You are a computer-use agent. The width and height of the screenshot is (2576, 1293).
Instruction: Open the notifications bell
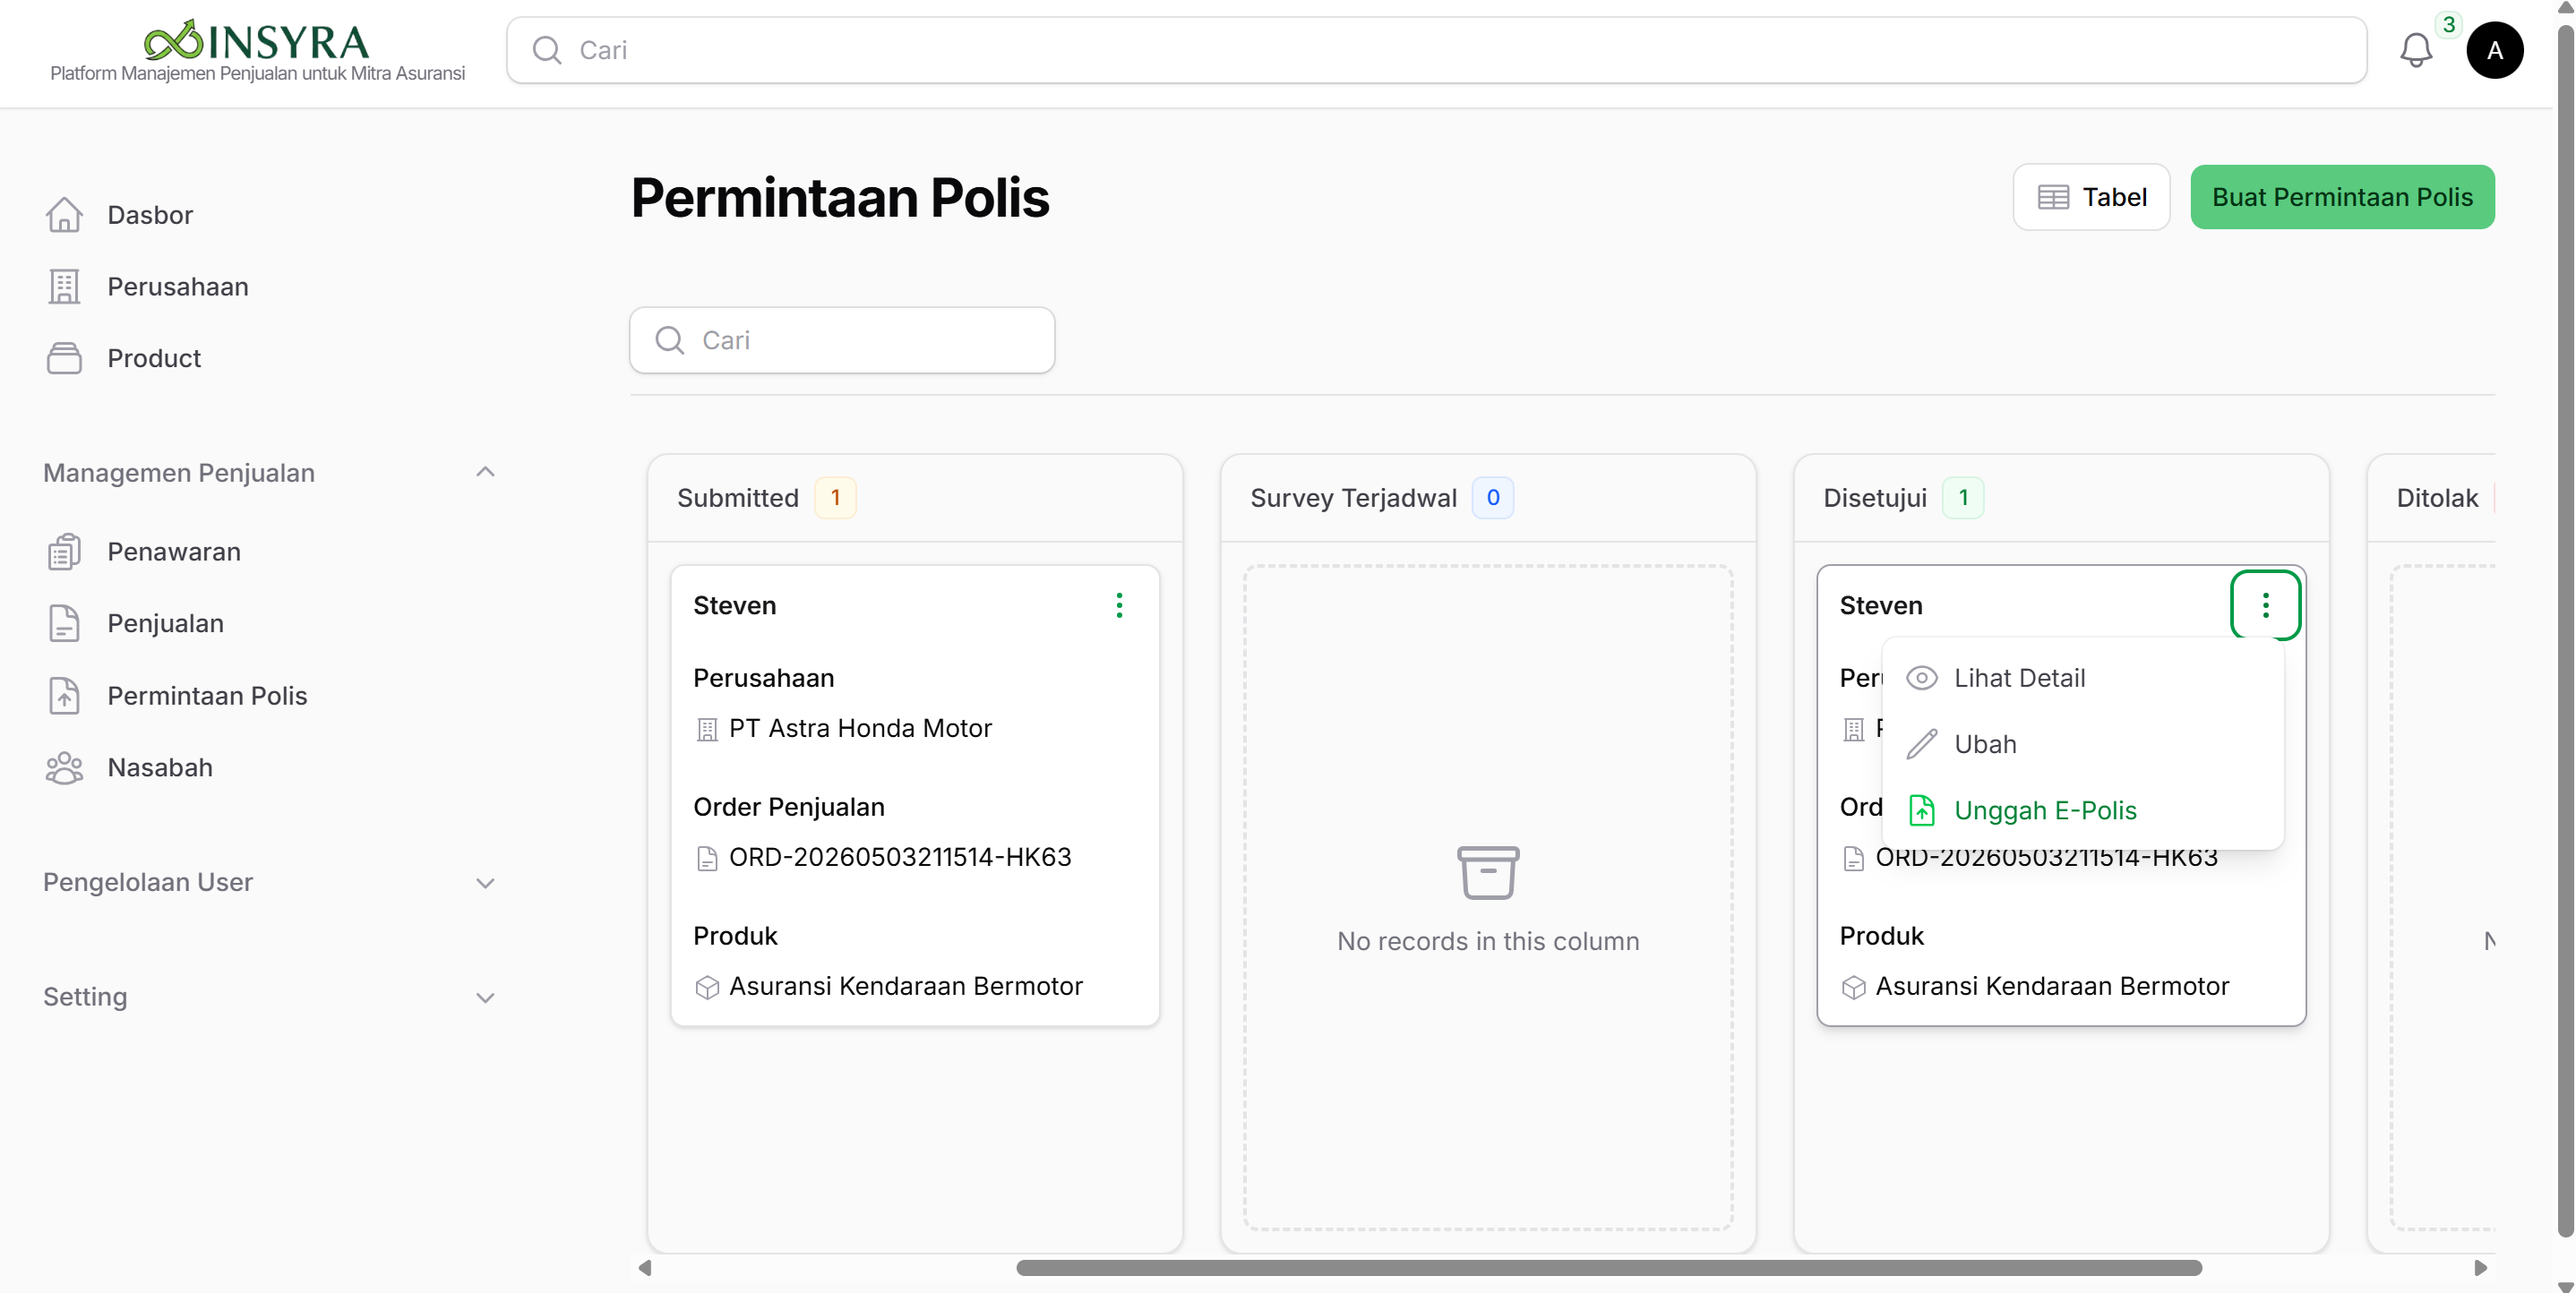tap(2415, 50)
